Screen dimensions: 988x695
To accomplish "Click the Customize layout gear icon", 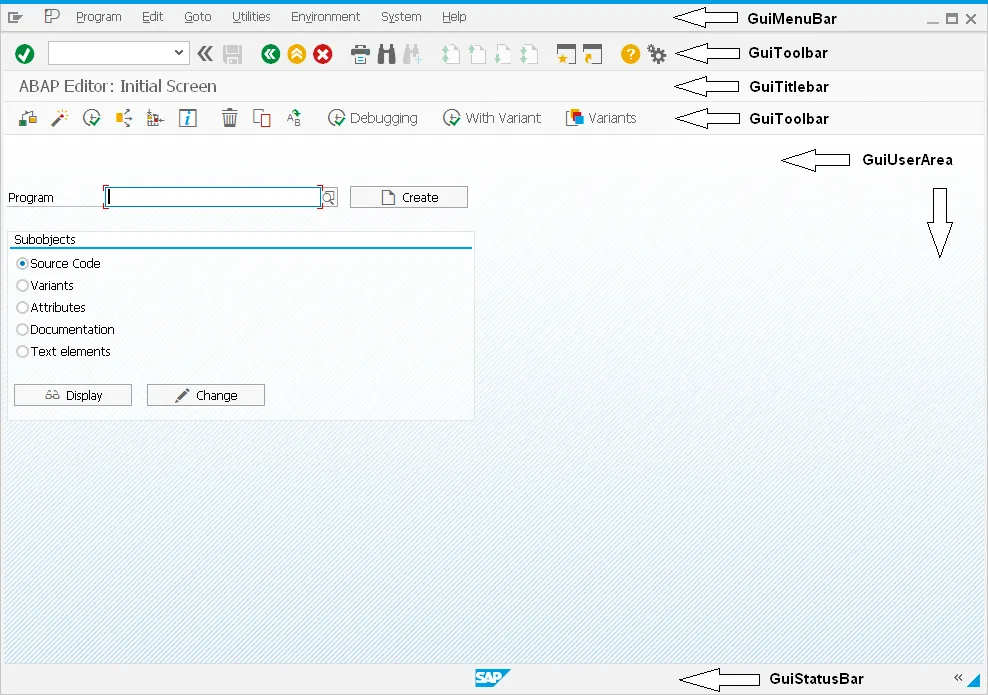I will pos(657,54).
